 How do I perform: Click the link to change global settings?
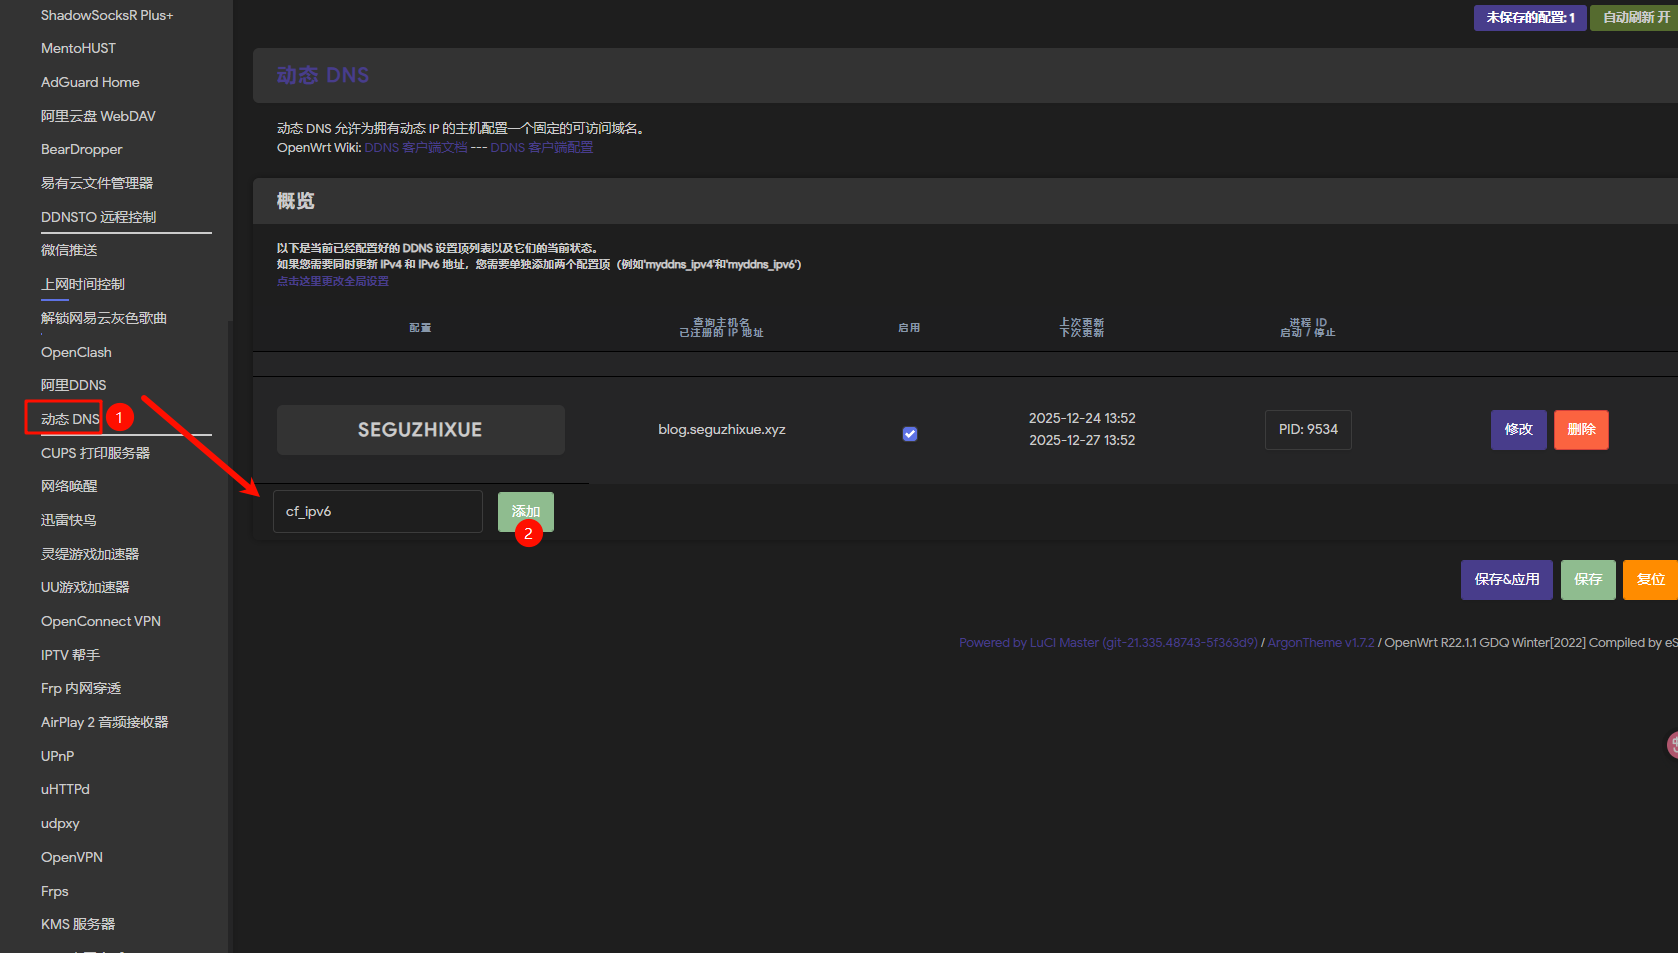click(x=332, y=281)
